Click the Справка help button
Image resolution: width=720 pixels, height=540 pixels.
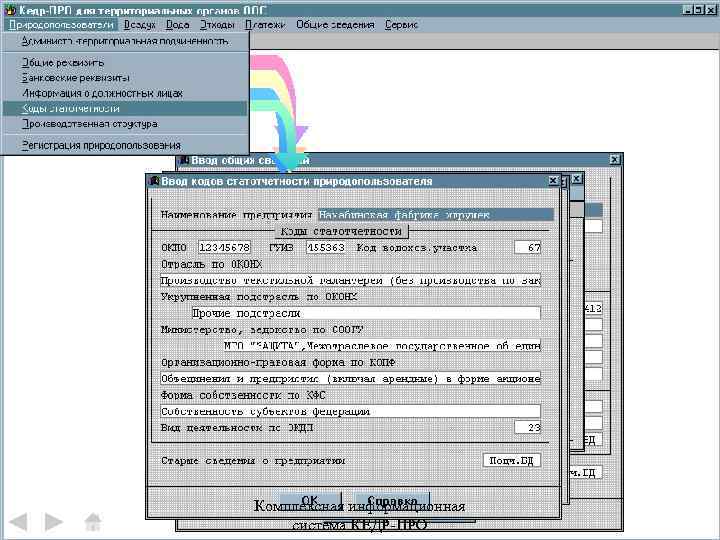pyautogui.click(x=392, y=501)
